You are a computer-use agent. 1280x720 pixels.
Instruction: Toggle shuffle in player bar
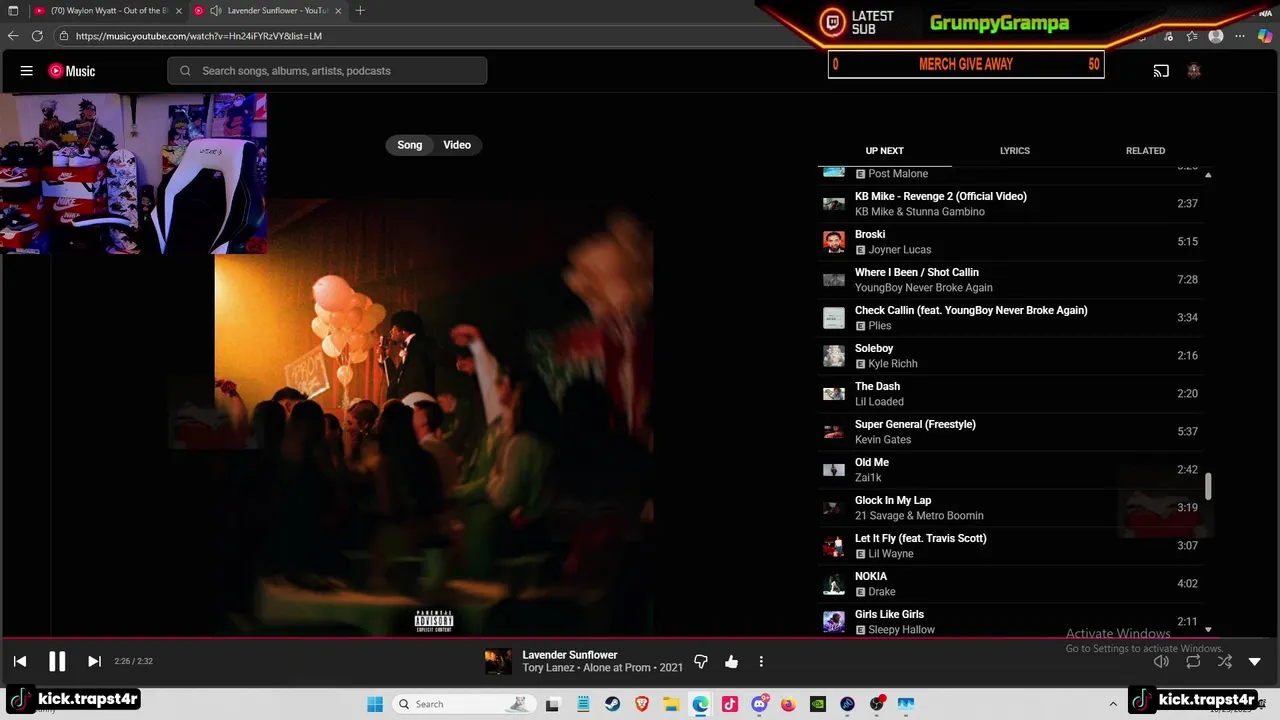[x=1224, y=661]
